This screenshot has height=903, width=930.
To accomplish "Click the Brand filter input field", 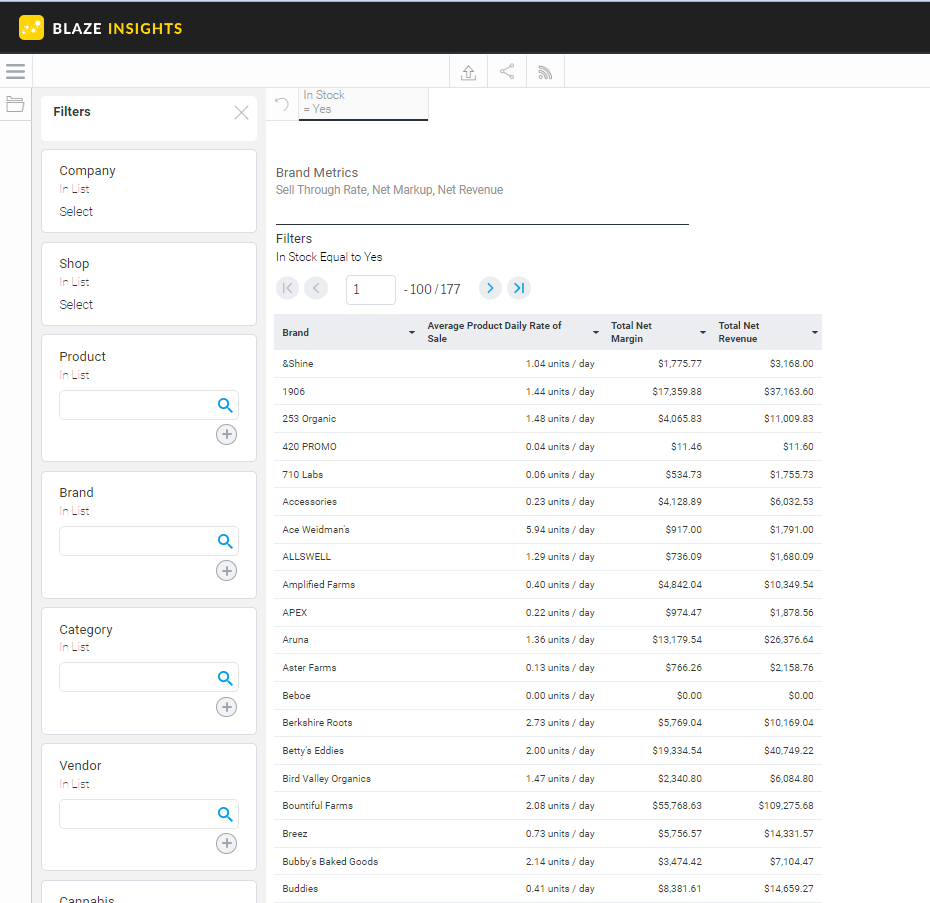I will tap(149, 541).
